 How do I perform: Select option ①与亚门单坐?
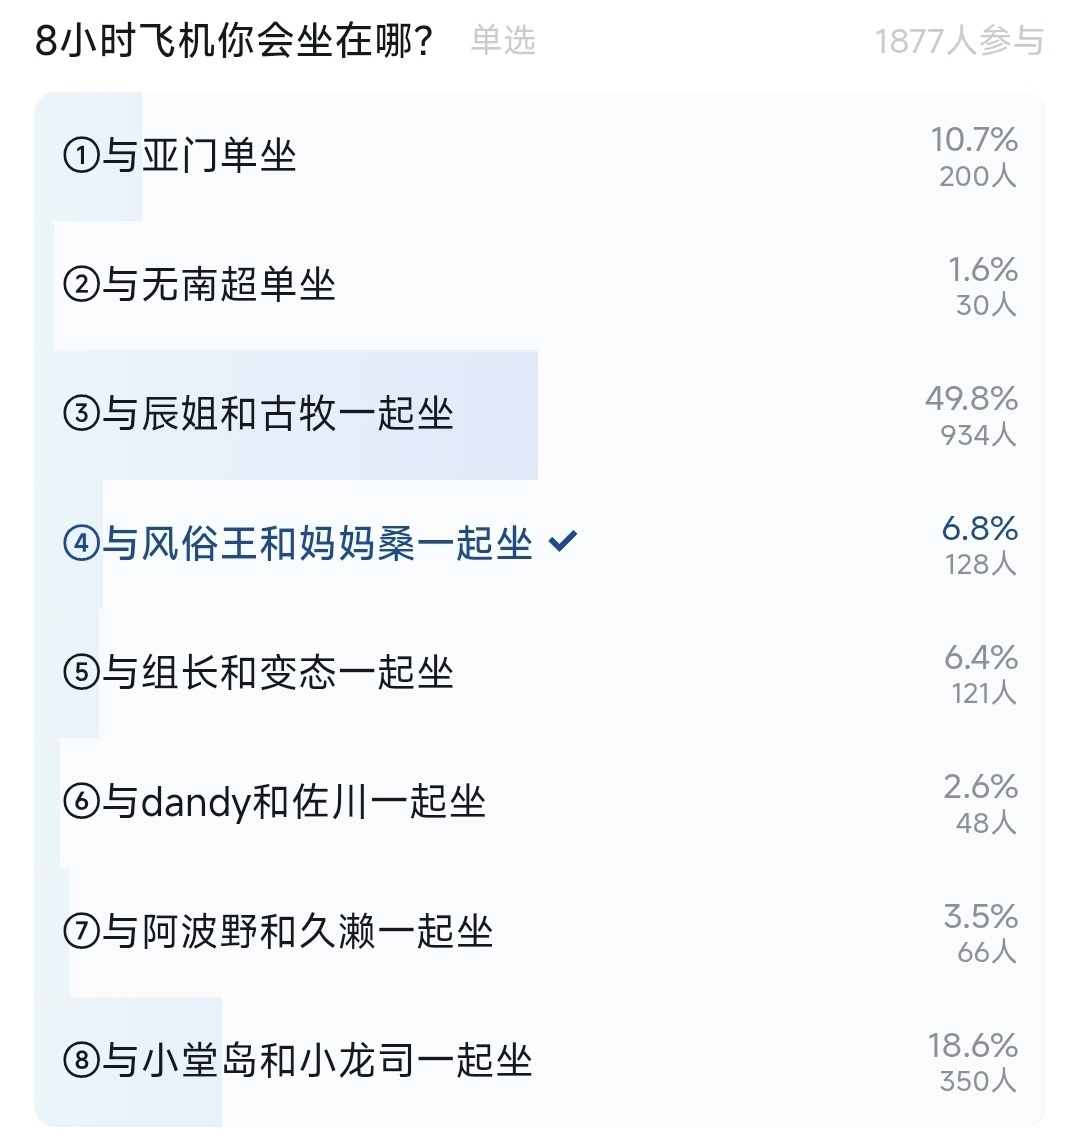(180, 156)
